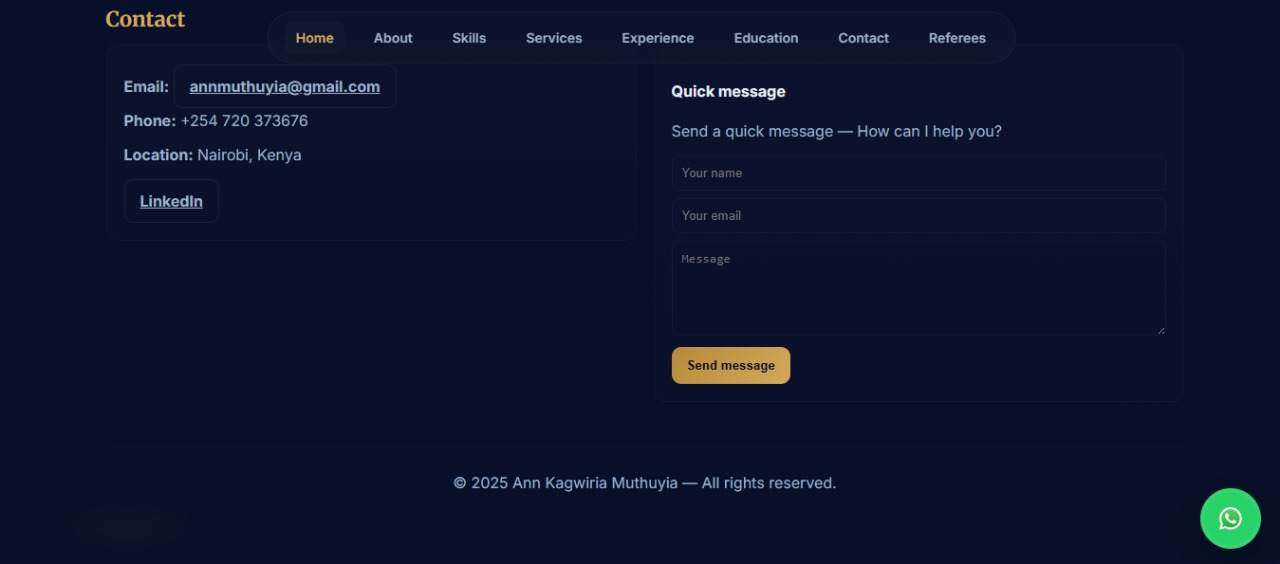The image size is (1280, 564).
Task: Click the Contact section heading
Action: coord(145,19)
